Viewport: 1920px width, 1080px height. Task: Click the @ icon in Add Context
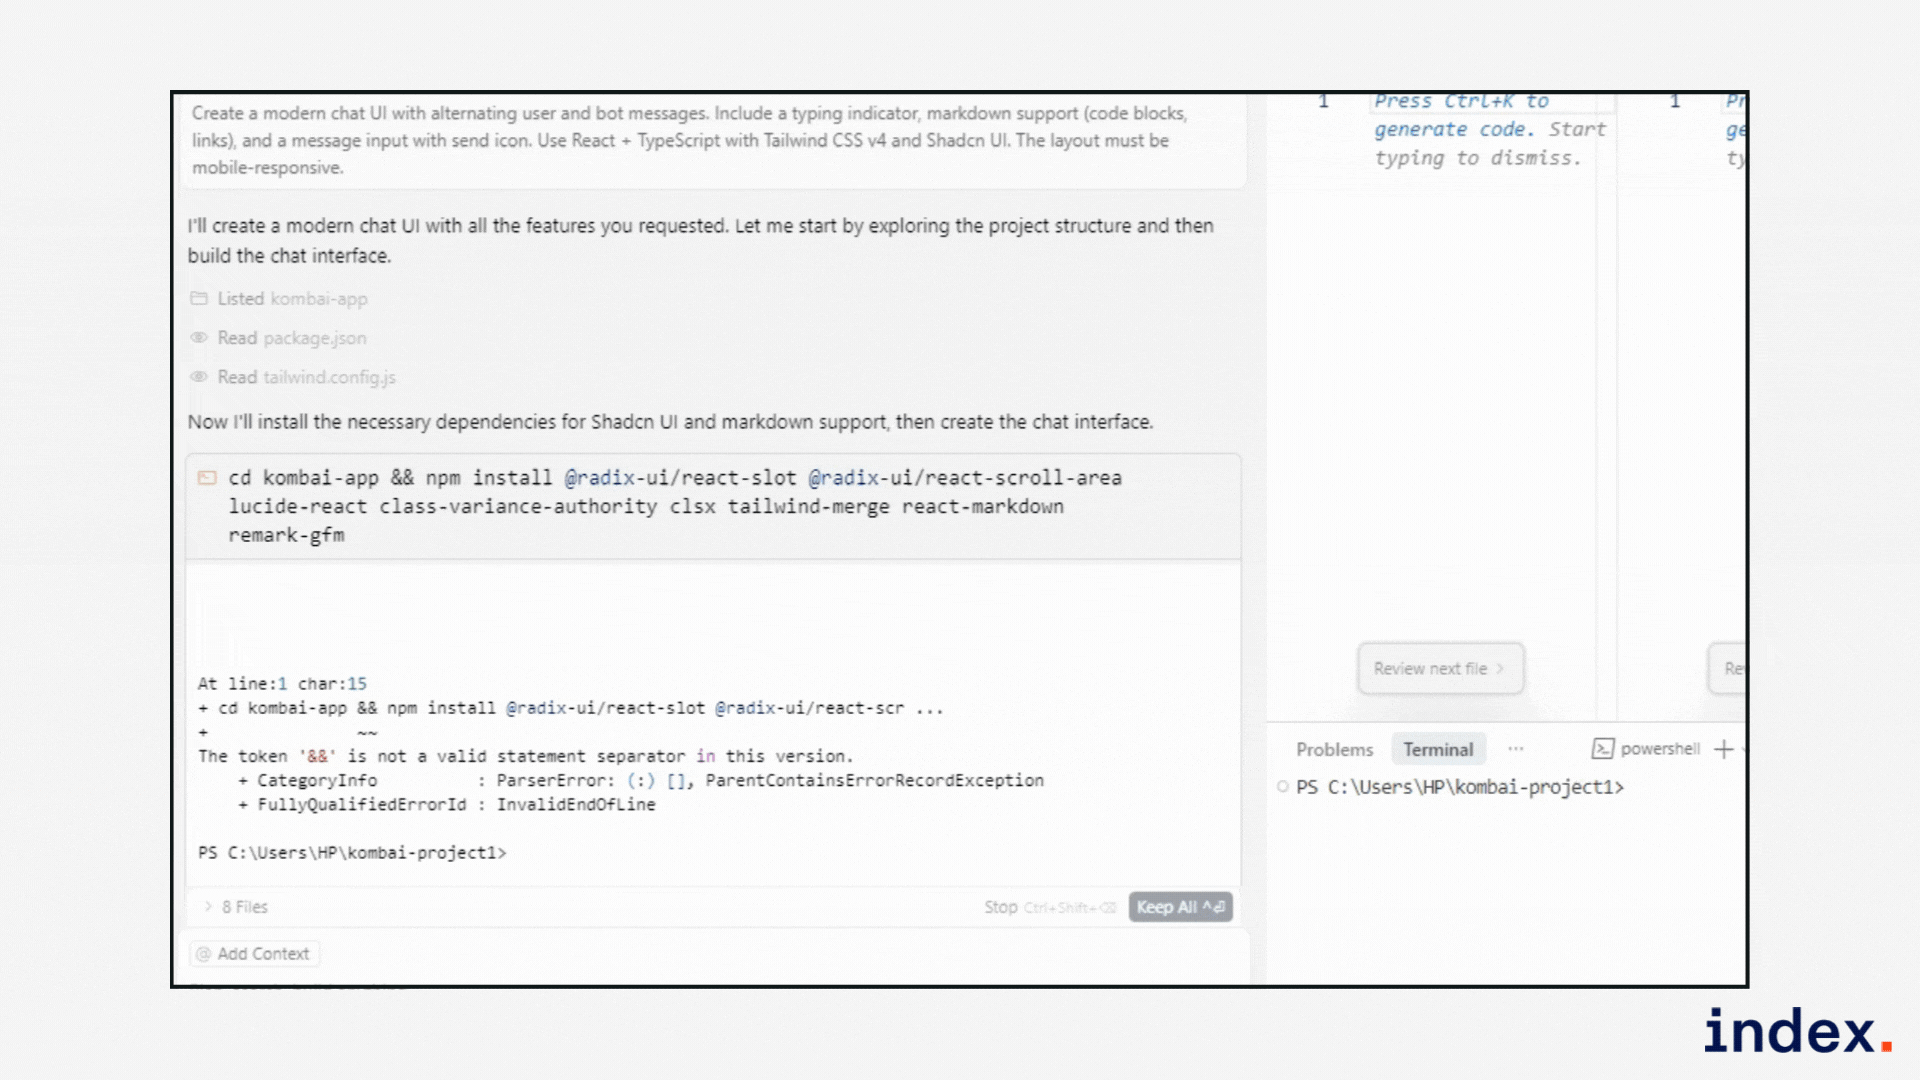click(204, 954)
